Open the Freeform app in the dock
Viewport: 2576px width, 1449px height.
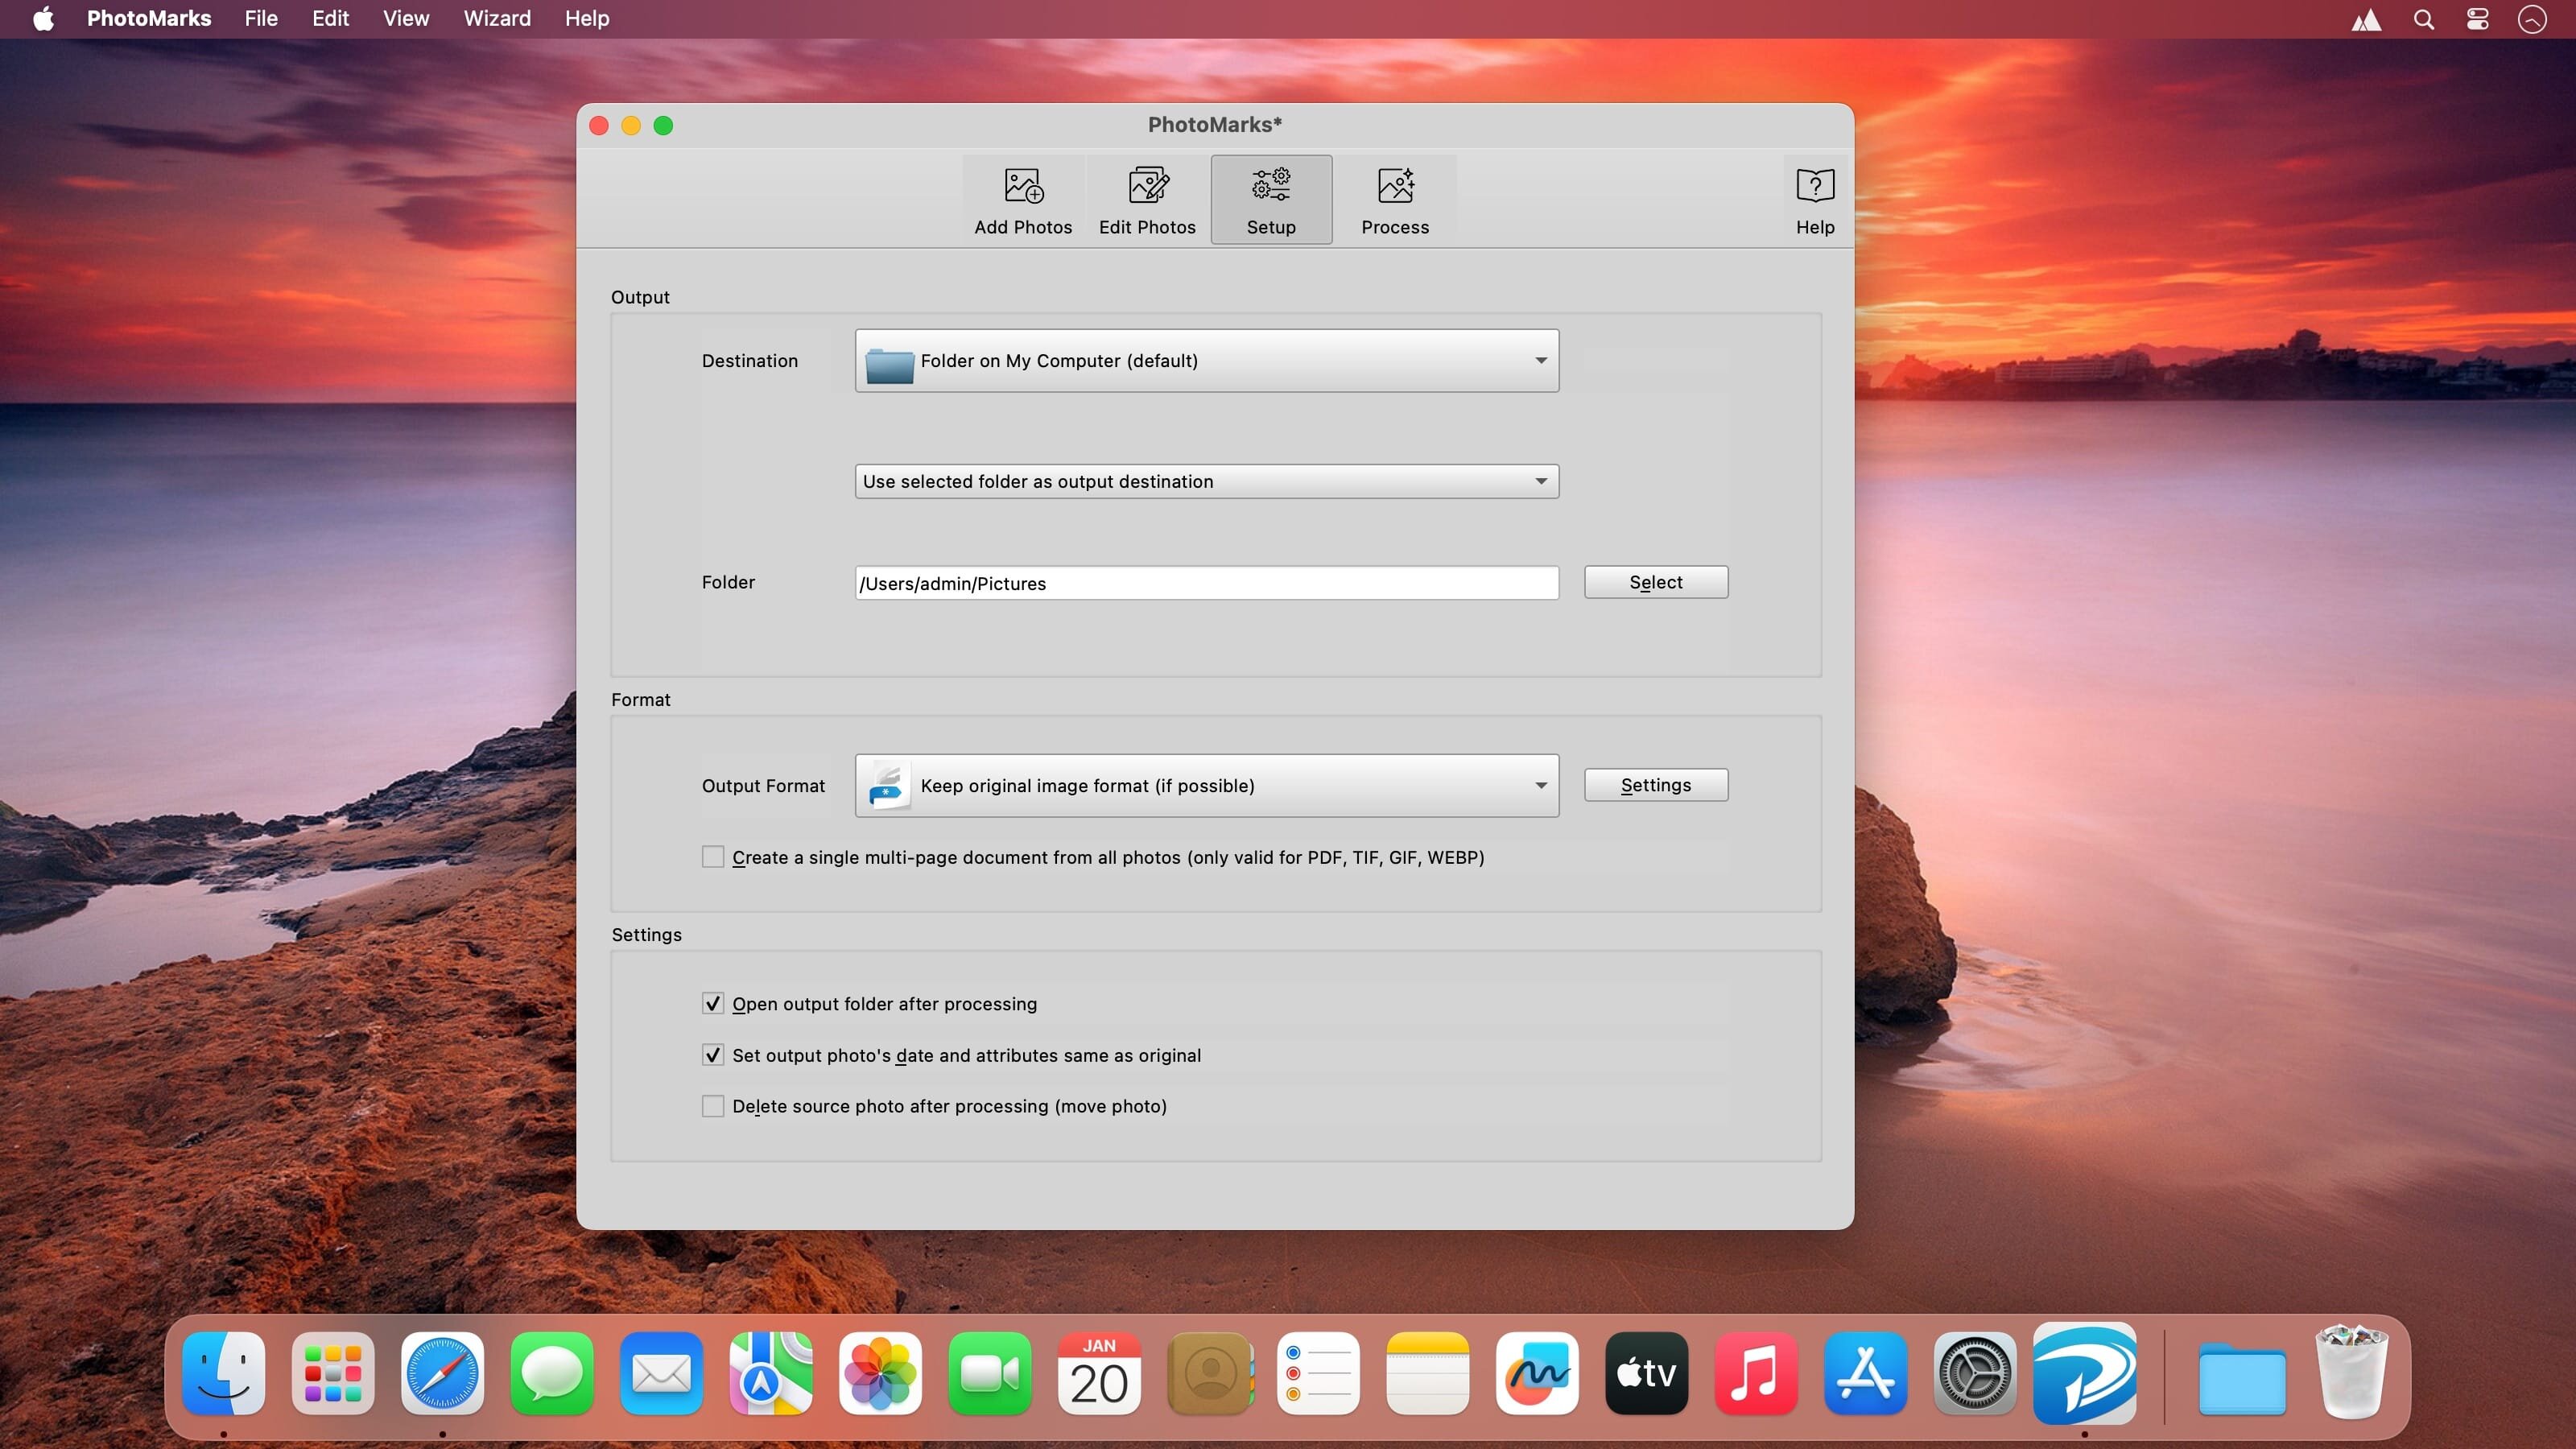click(1537, 1374)
